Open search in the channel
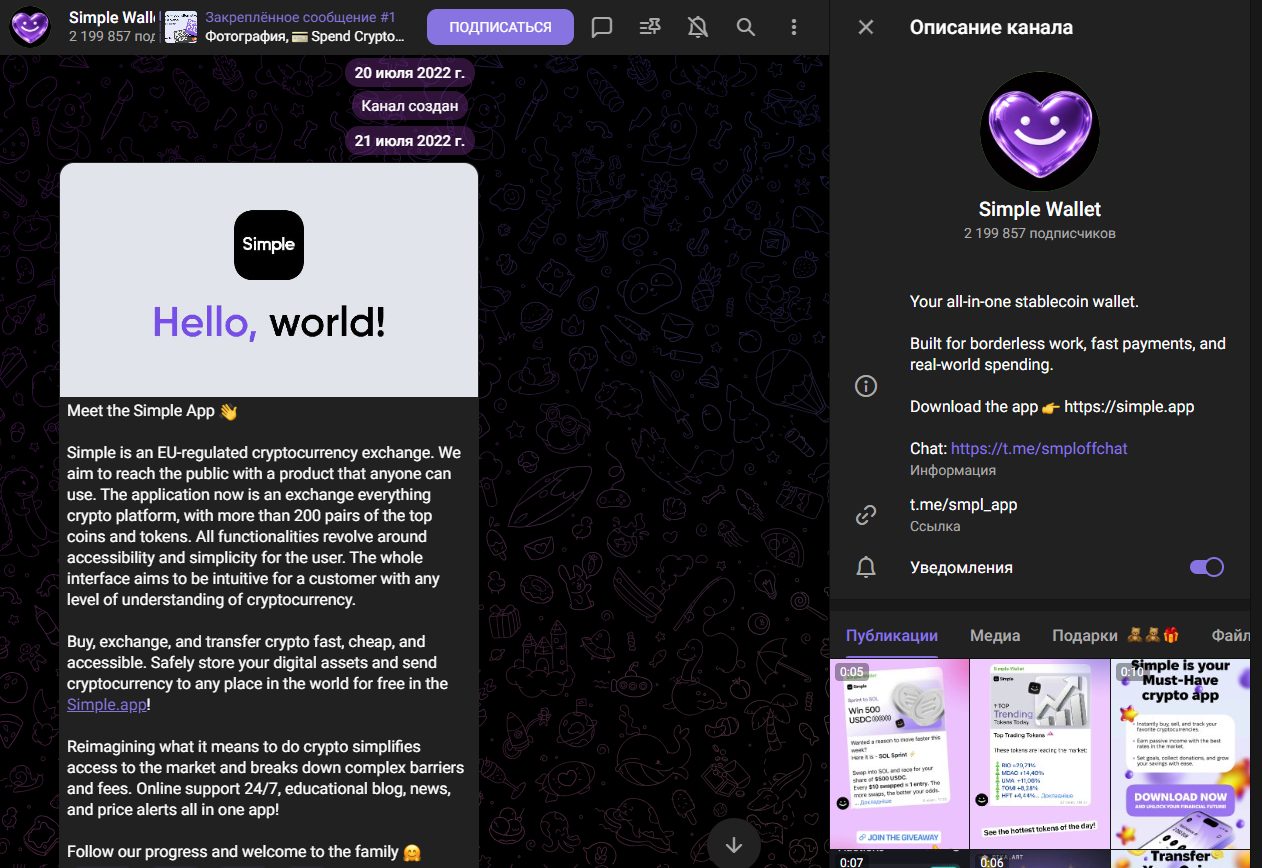This screenshot has height=868, width=1262. pyautogui.click(x=746, y=27)
